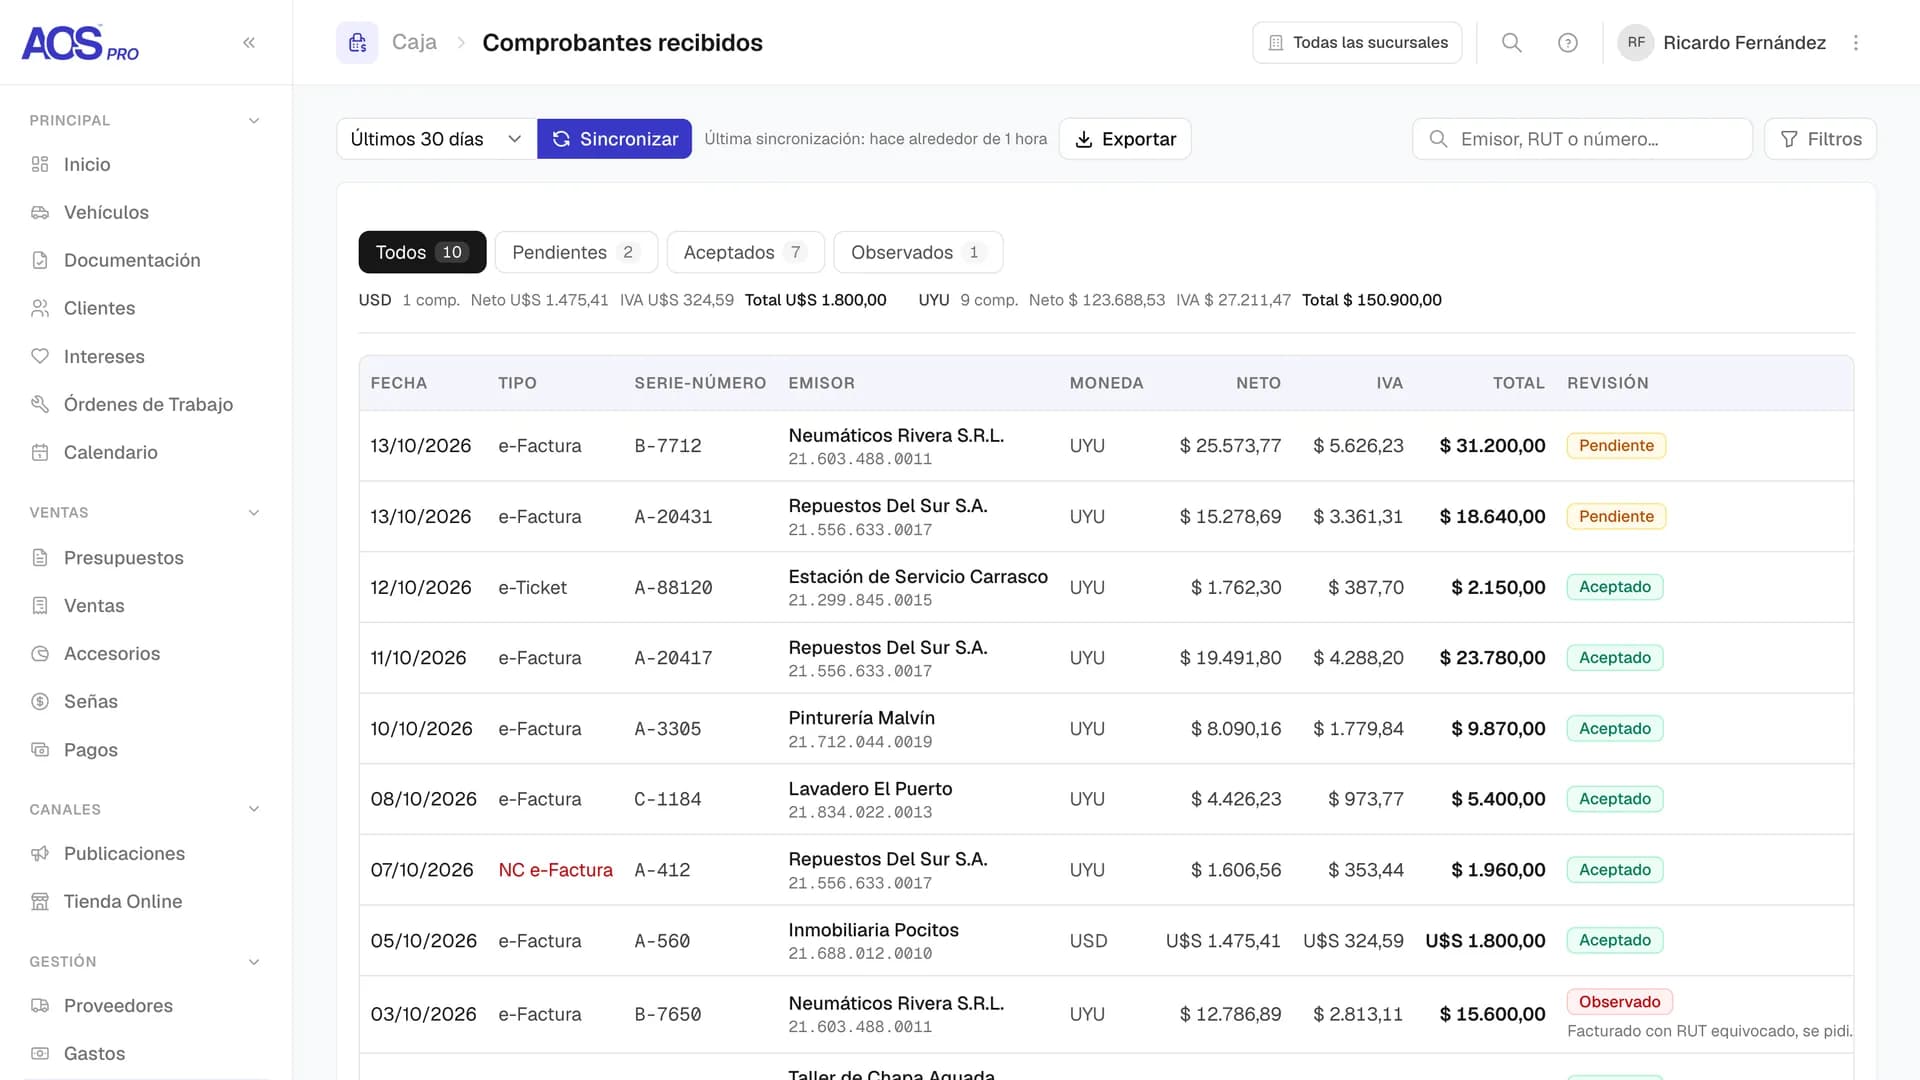Viewport: 1920px width, 1080px height.
Task: Collapse the CANALES sidebar section
Action: (x=254, y=809)
